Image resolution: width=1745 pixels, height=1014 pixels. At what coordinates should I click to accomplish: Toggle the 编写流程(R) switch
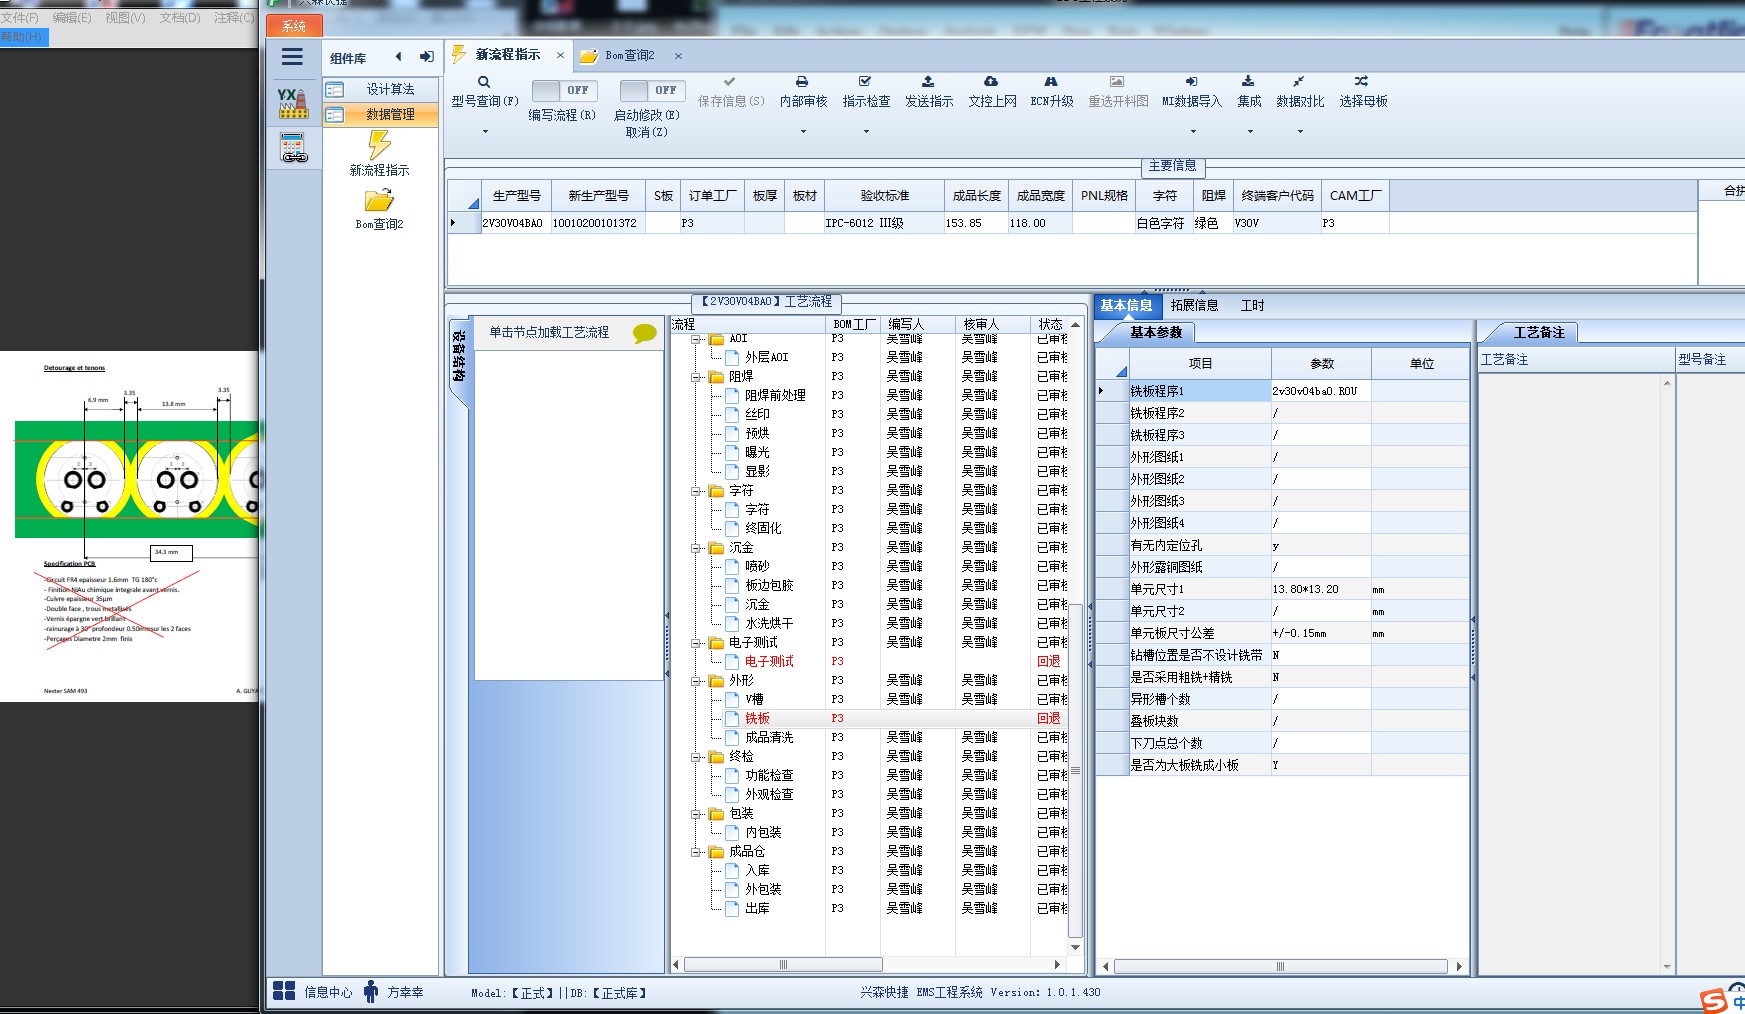pos(564,90)
